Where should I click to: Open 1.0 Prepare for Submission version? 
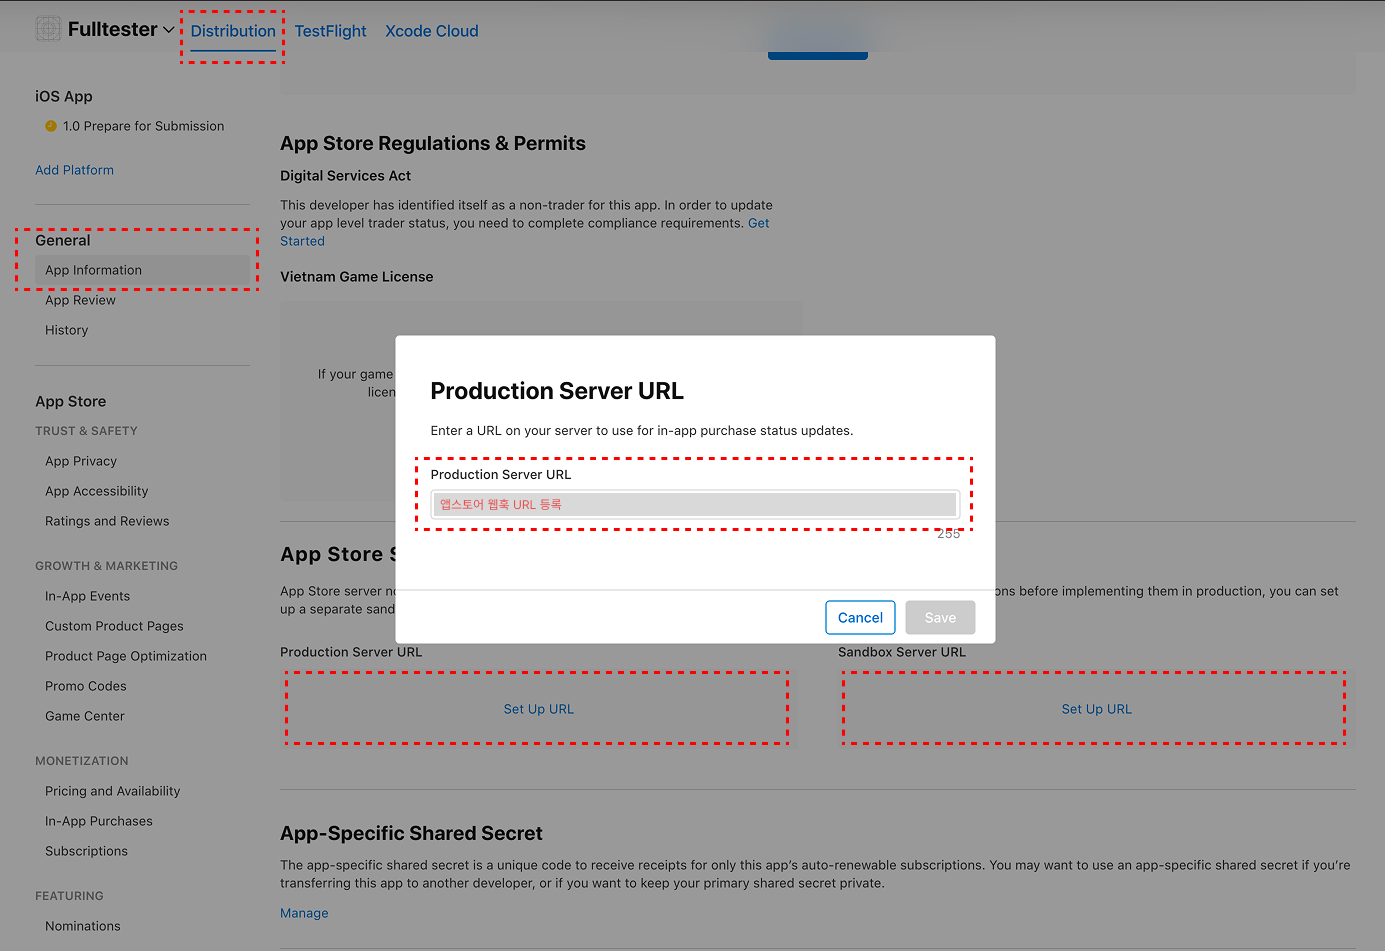coord(143,126)
